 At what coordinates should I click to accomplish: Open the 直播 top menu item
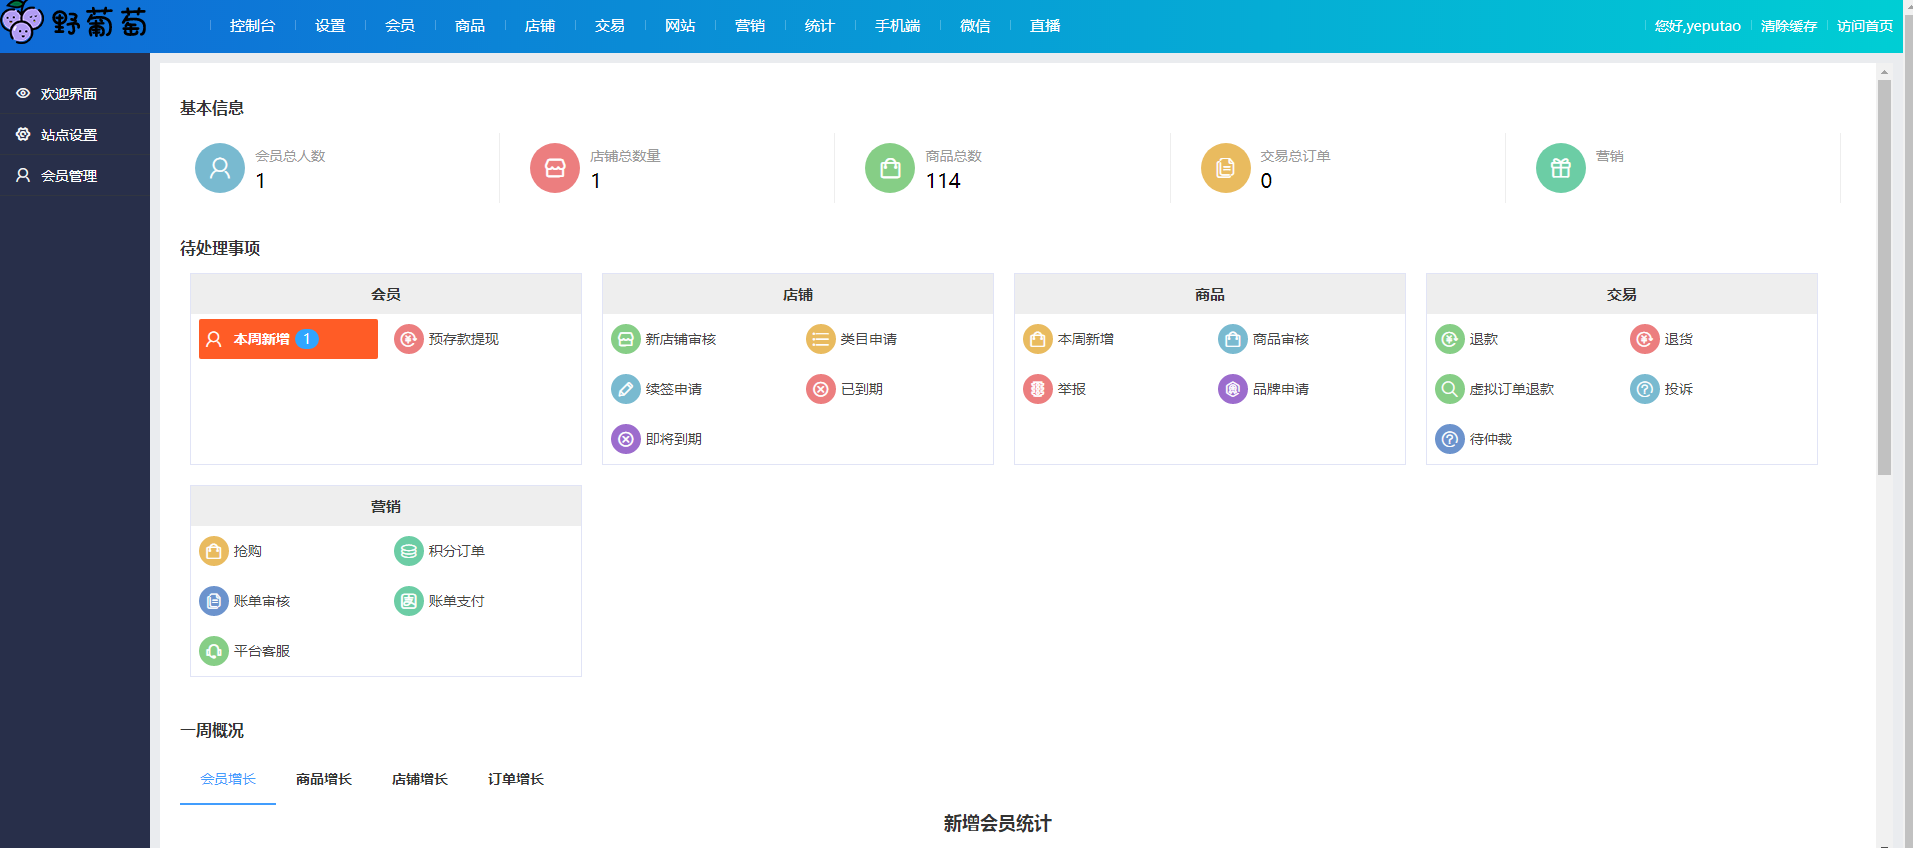point(1044,26)
